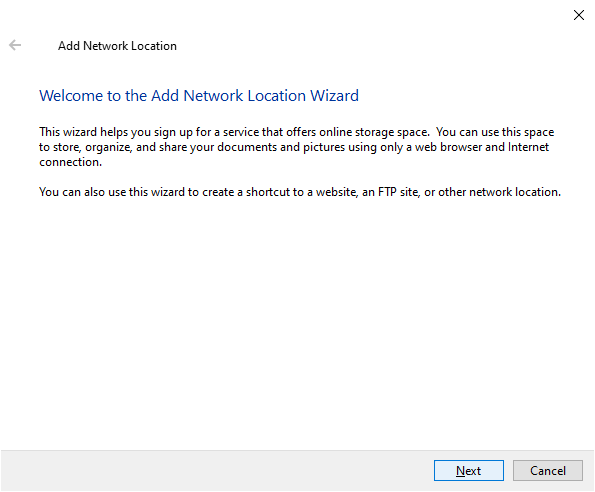Click the word 'Wizard' in the blue heading

click(334, 96)
